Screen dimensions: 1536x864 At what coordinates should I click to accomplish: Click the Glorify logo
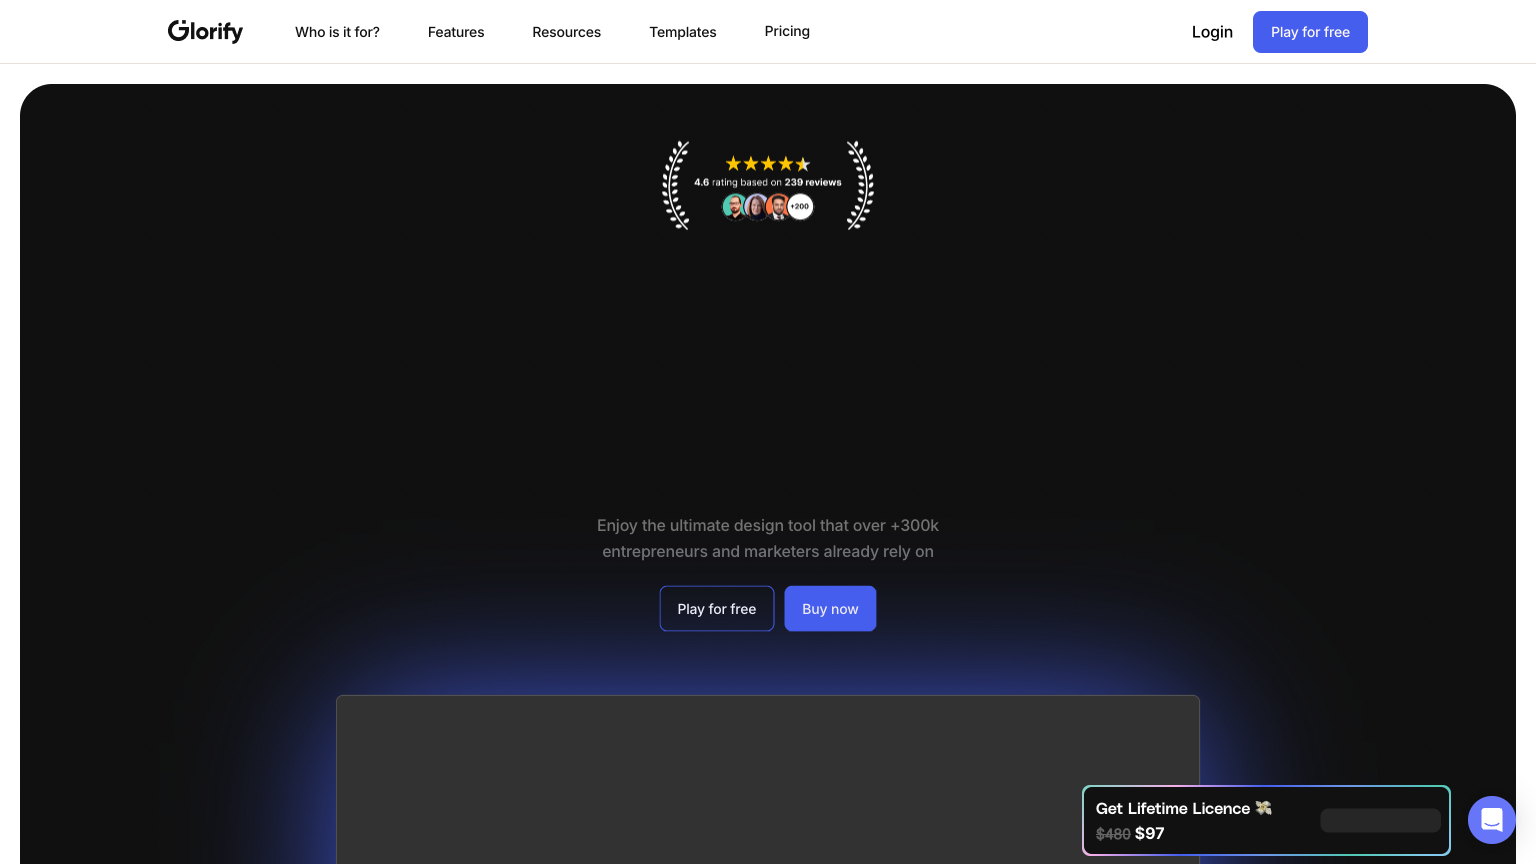tap(205, 31)
